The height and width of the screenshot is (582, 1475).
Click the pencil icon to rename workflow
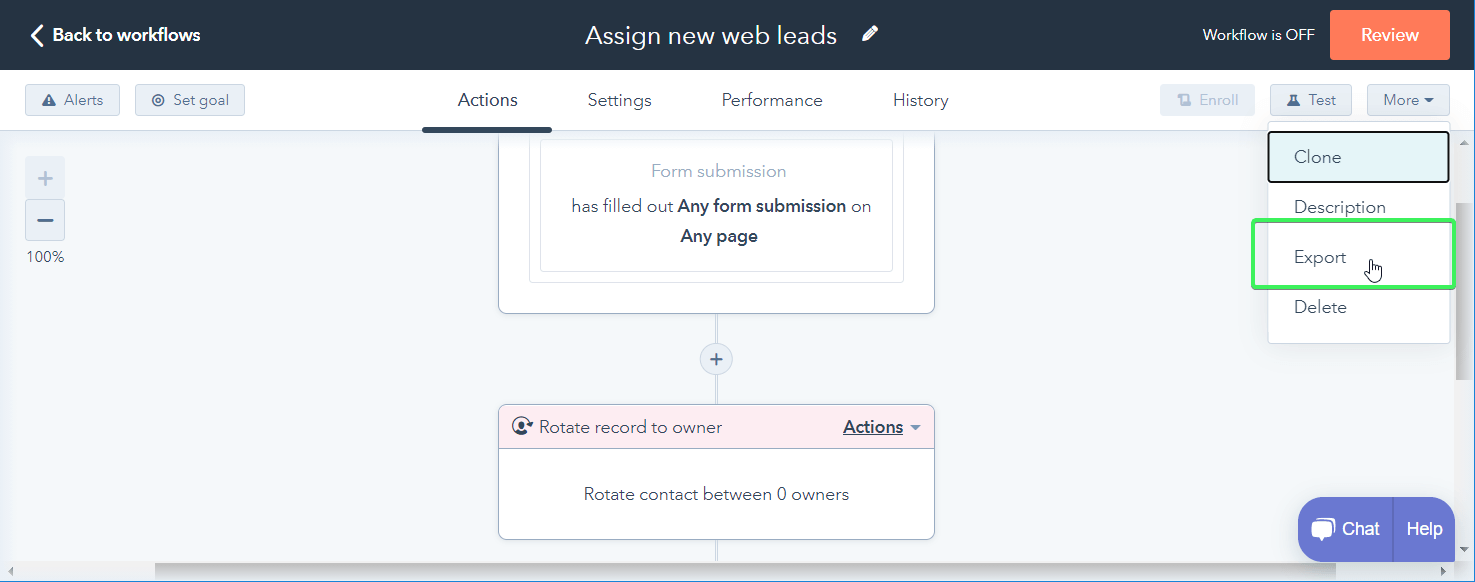point(869,33)
